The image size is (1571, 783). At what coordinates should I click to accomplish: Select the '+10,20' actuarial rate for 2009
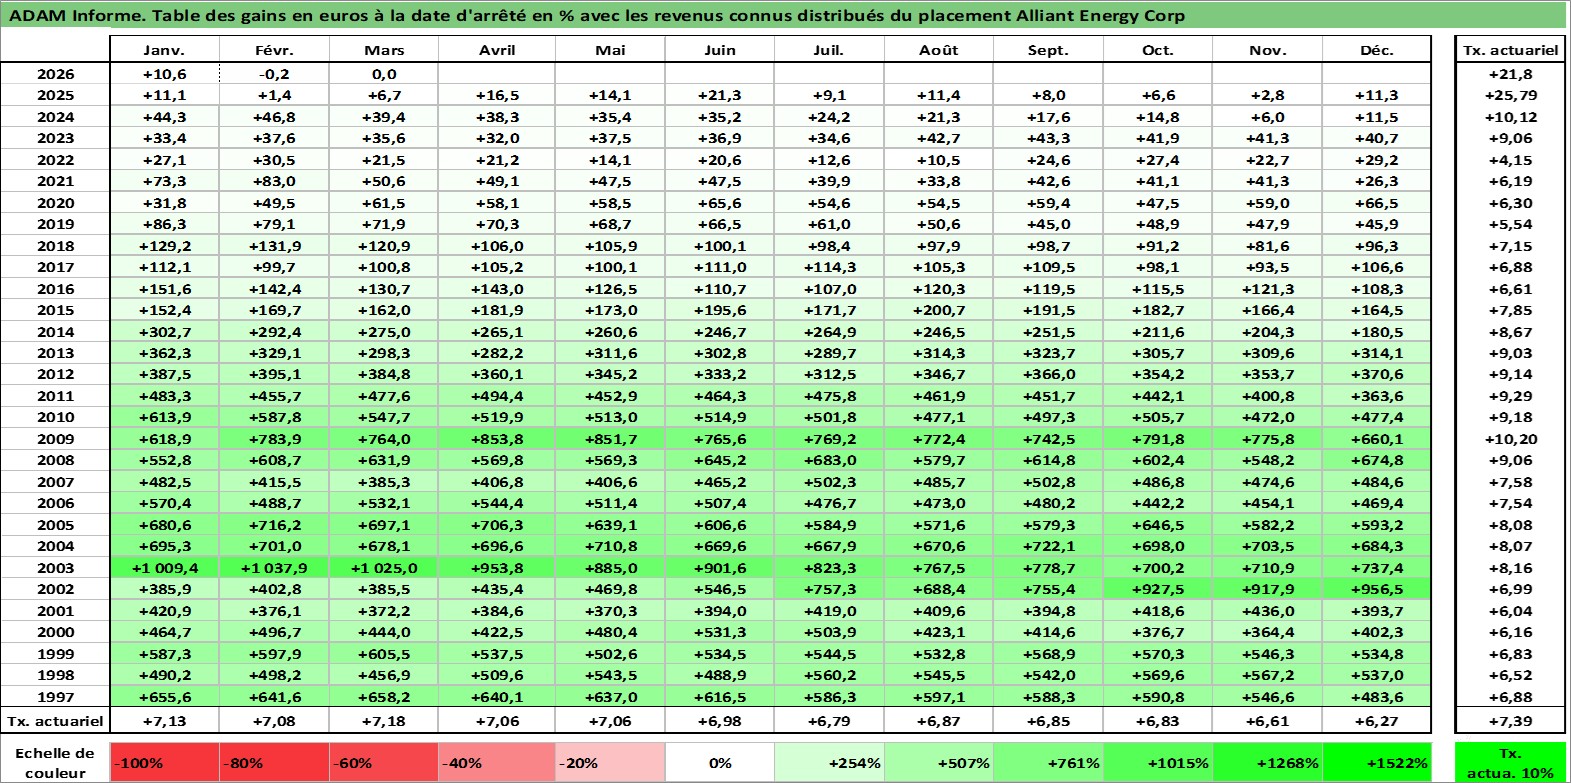pyautogui.click(x=1510, y=438)
